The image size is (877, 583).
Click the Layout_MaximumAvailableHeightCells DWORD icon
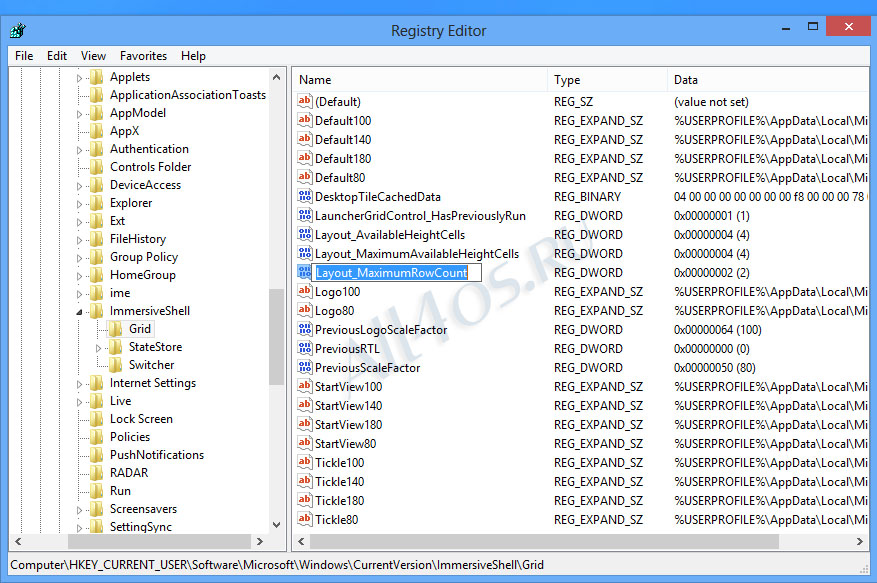305,253
